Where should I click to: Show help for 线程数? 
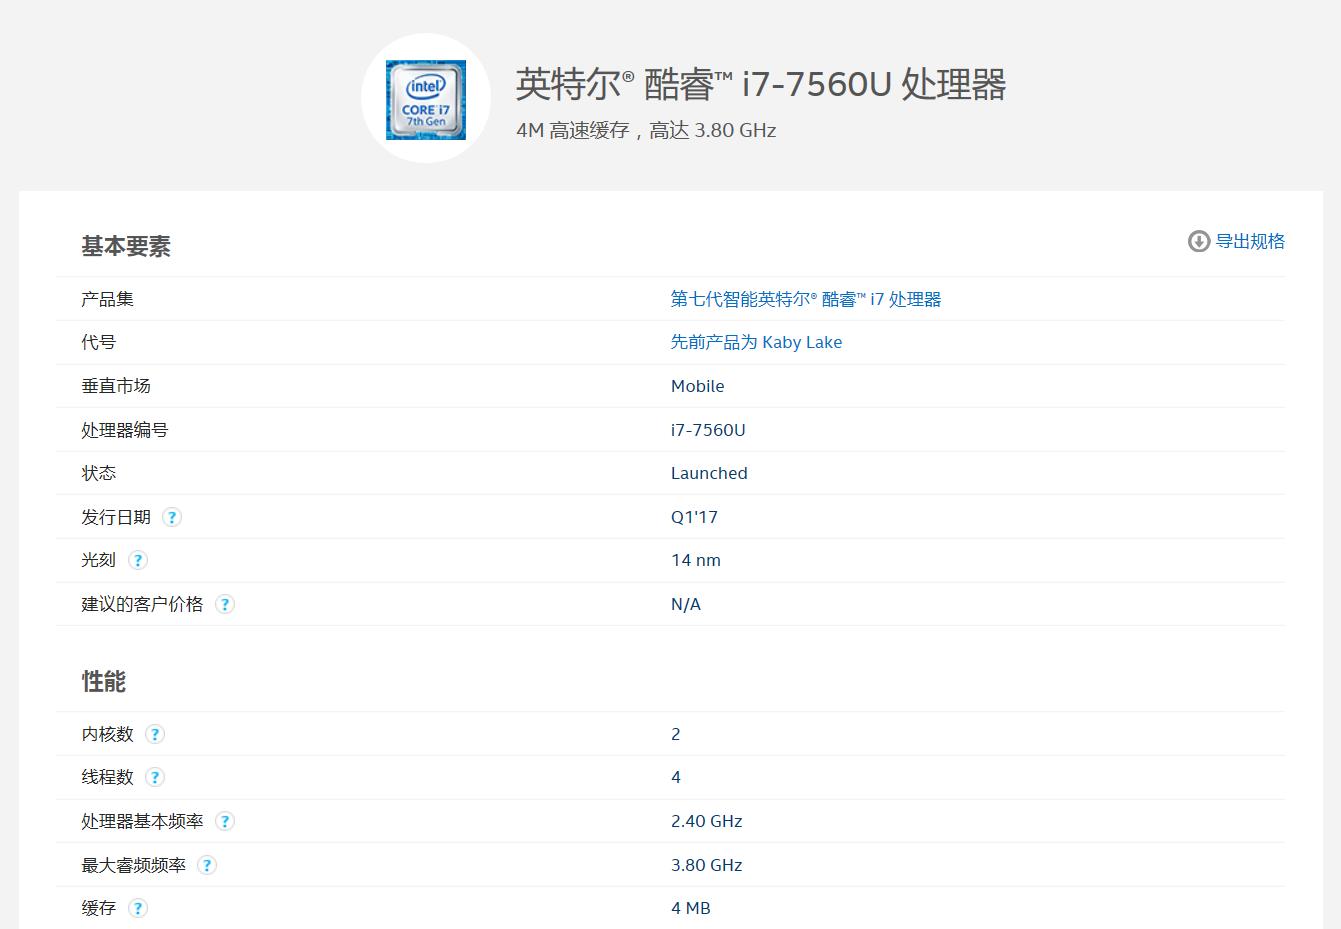155,777
